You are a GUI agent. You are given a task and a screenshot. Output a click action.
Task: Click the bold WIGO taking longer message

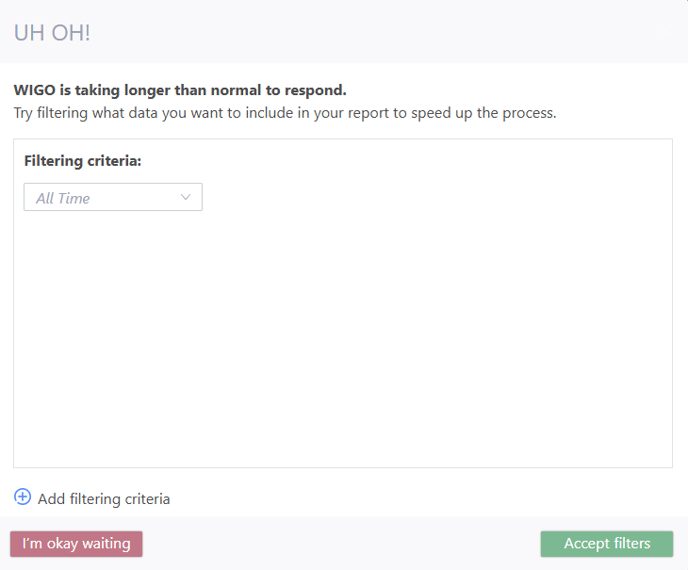(x=180, y=90)
